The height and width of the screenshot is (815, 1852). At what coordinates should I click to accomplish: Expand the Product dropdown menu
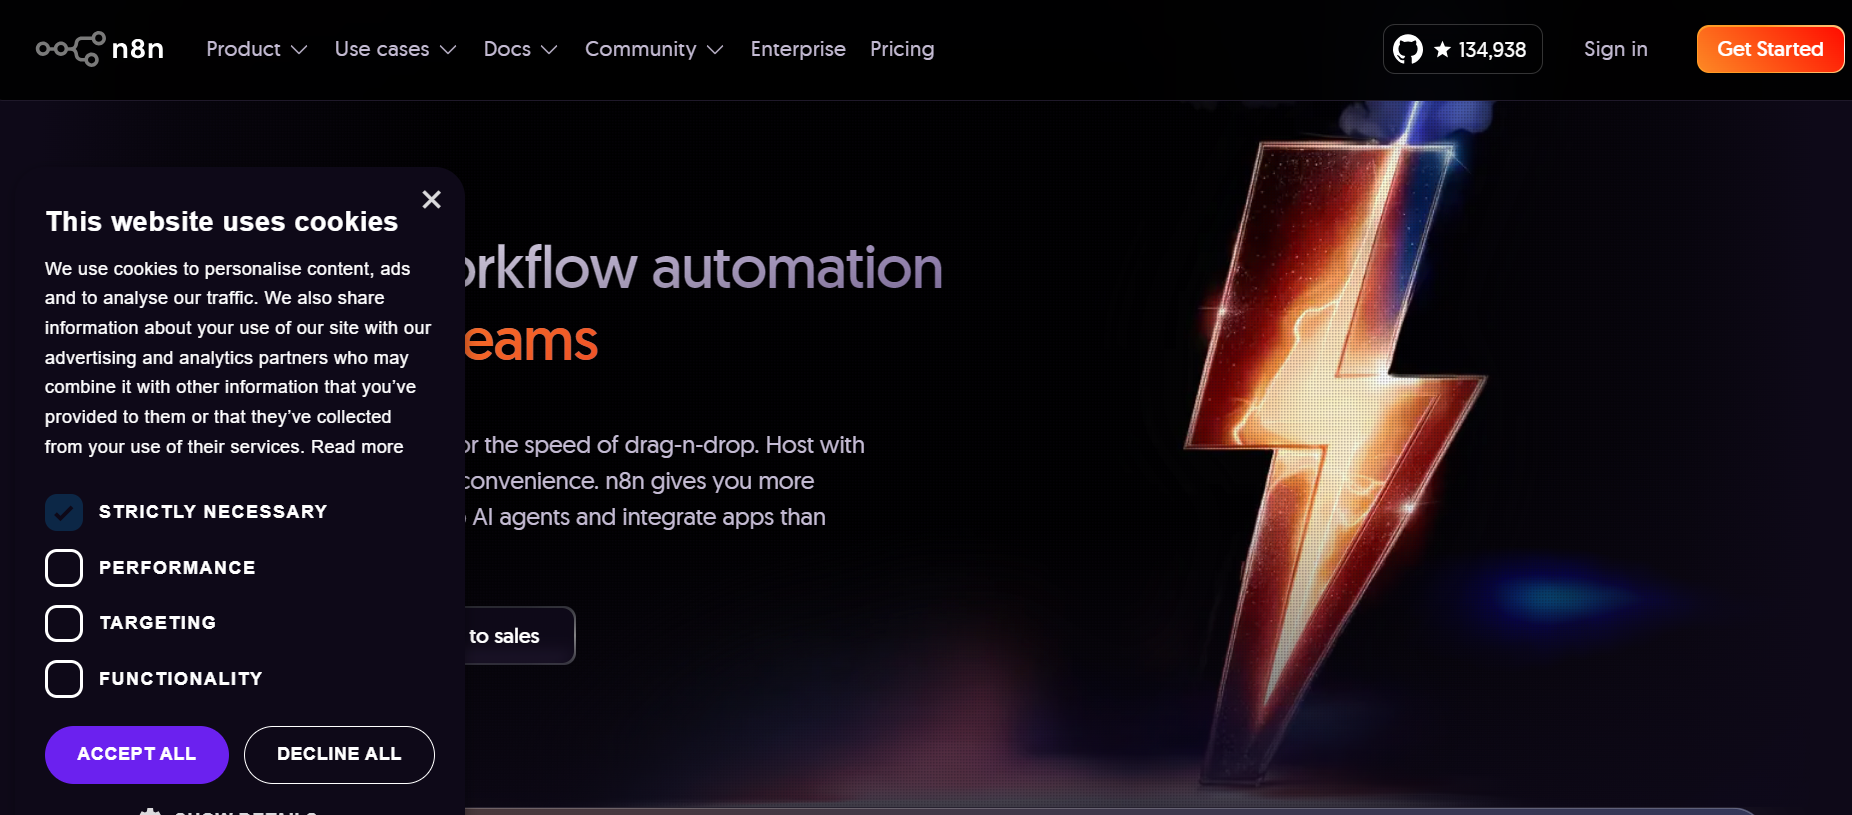[x=256, y=49]
